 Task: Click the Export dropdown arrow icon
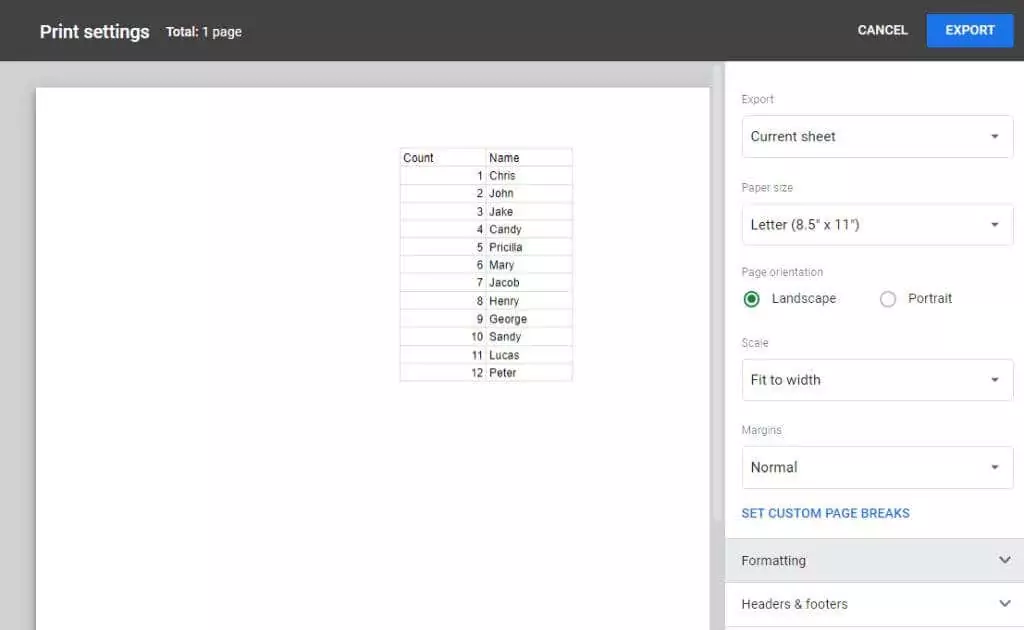[994, 137]
